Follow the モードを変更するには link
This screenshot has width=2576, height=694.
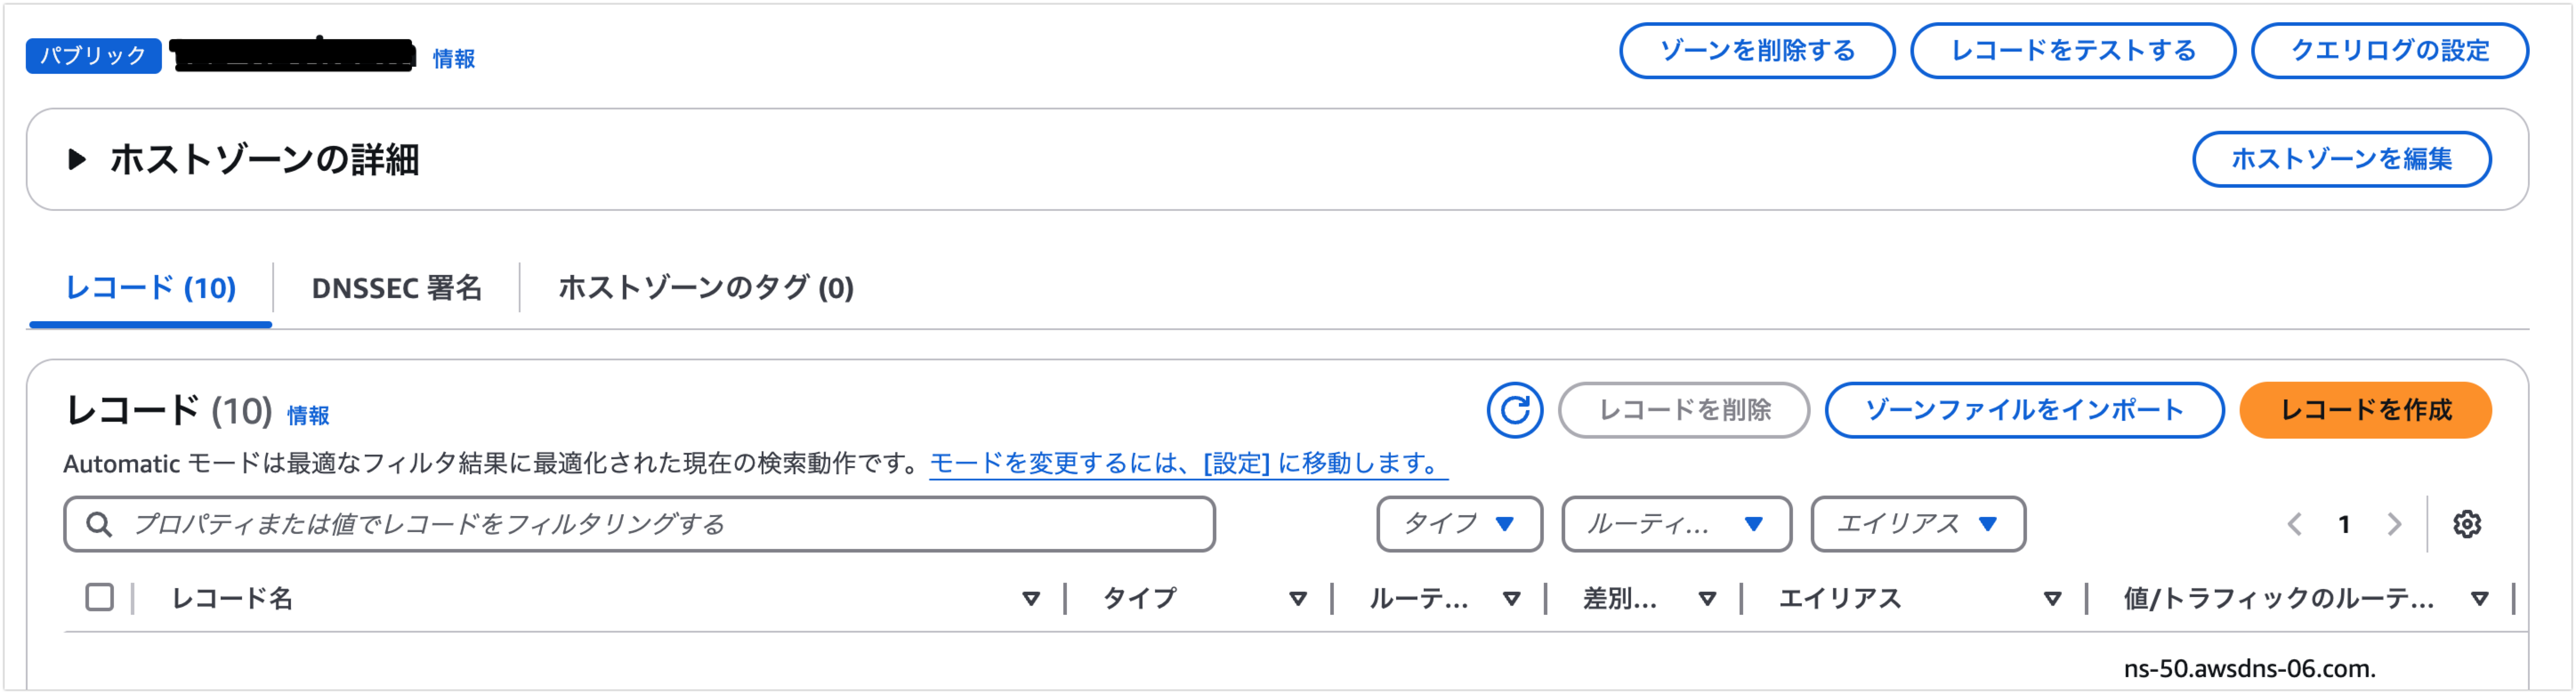pyautogui.click(x=1187, y=464)
